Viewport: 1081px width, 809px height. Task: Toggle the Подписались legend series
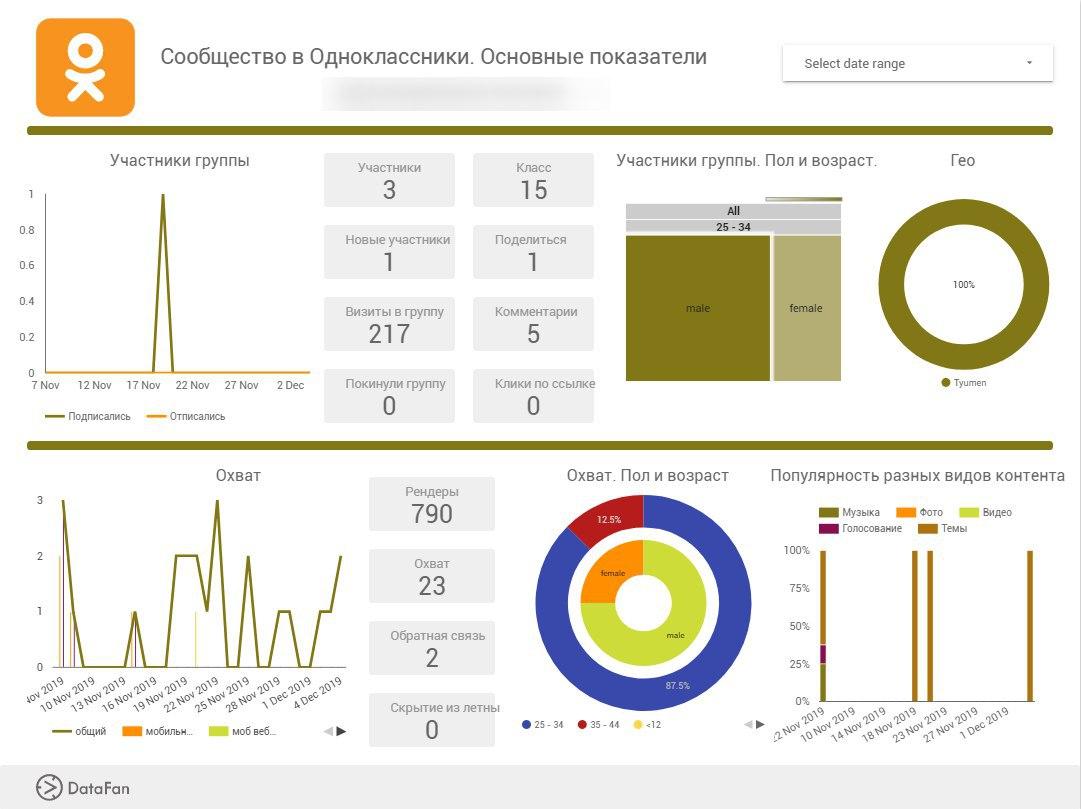pyautogui.click(x=88, y=416)
